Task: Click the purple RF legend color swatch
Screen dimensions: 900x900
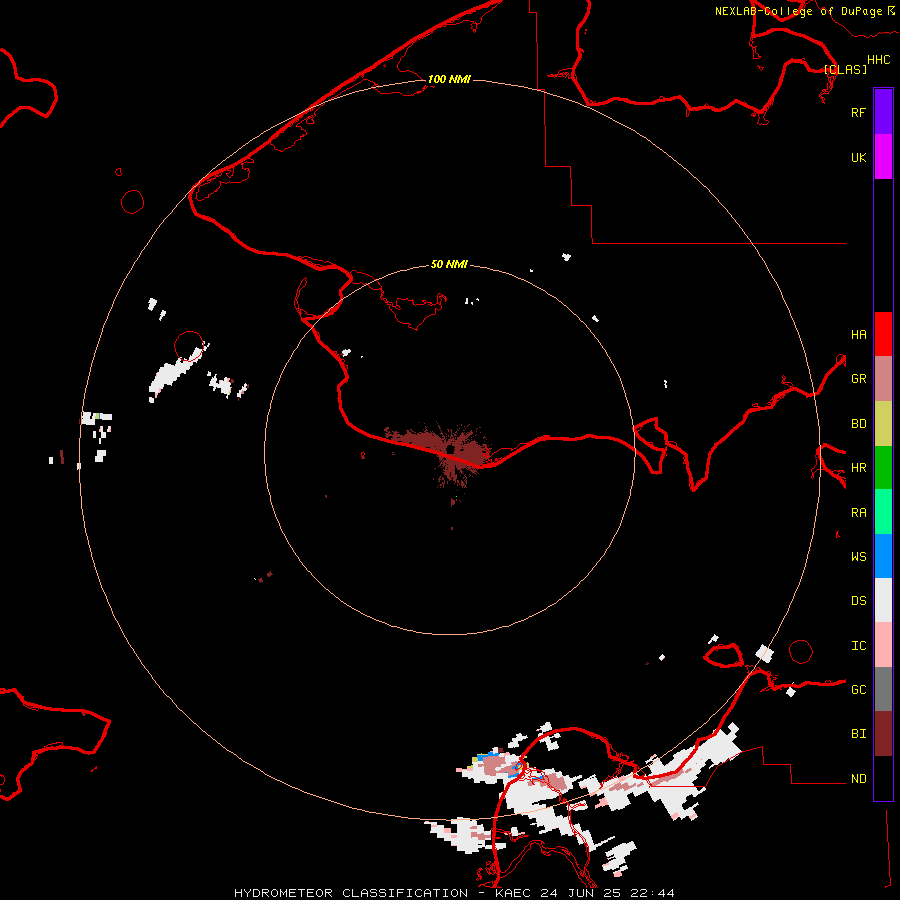Action: pyautogui.click(x=883, y=112)
